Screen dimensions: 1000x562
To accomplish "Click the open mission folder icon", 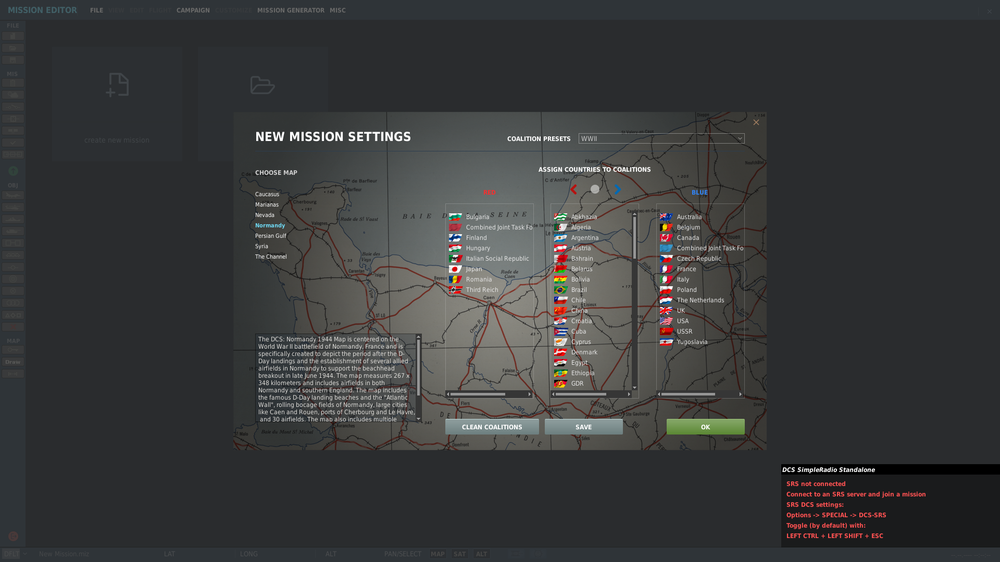I will [262, 85].
